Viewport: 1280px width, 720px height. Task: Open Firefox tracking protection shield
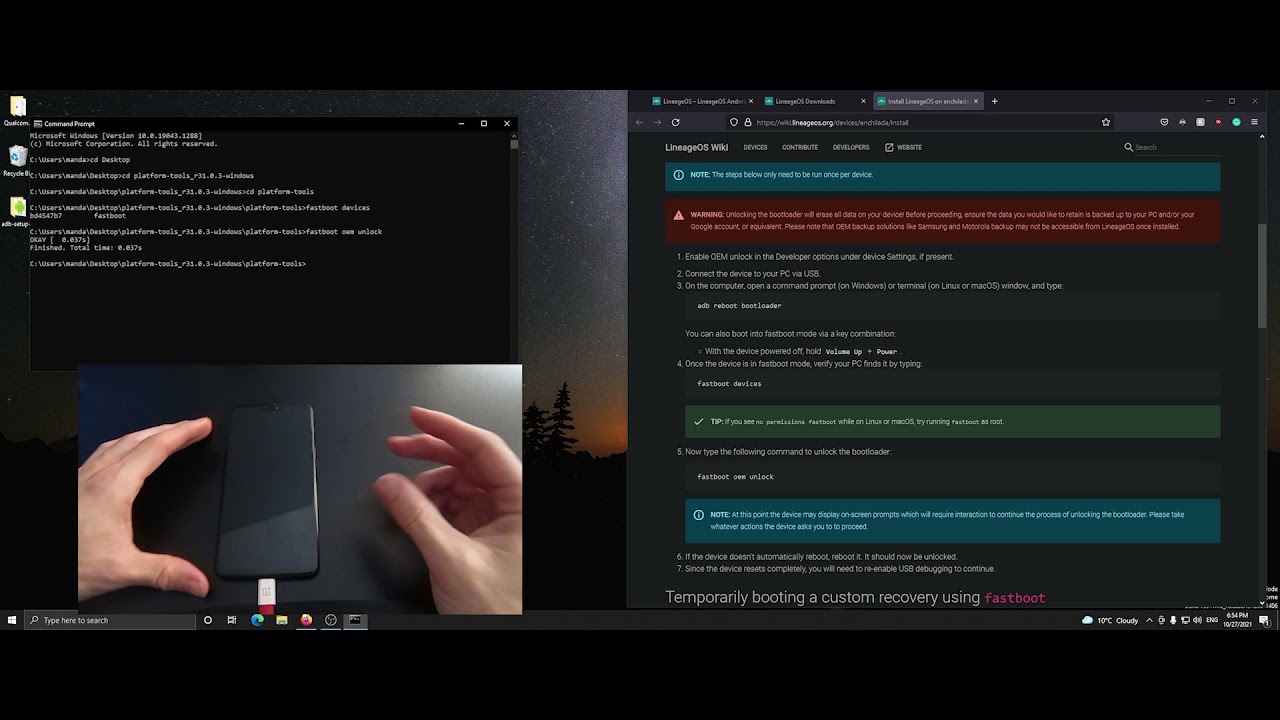pyautogui.click(x=734, y=122)
